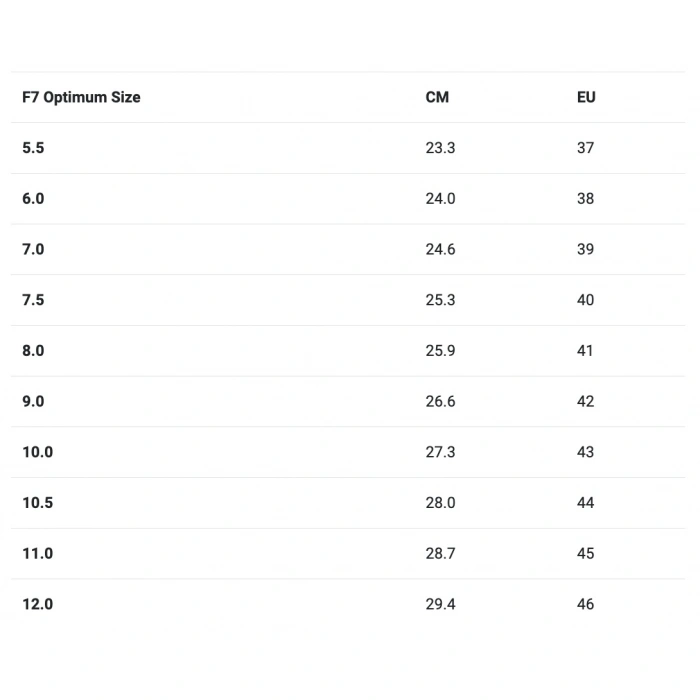
Task: Click the EU 37 value
Action: click(x=585, y=148)
